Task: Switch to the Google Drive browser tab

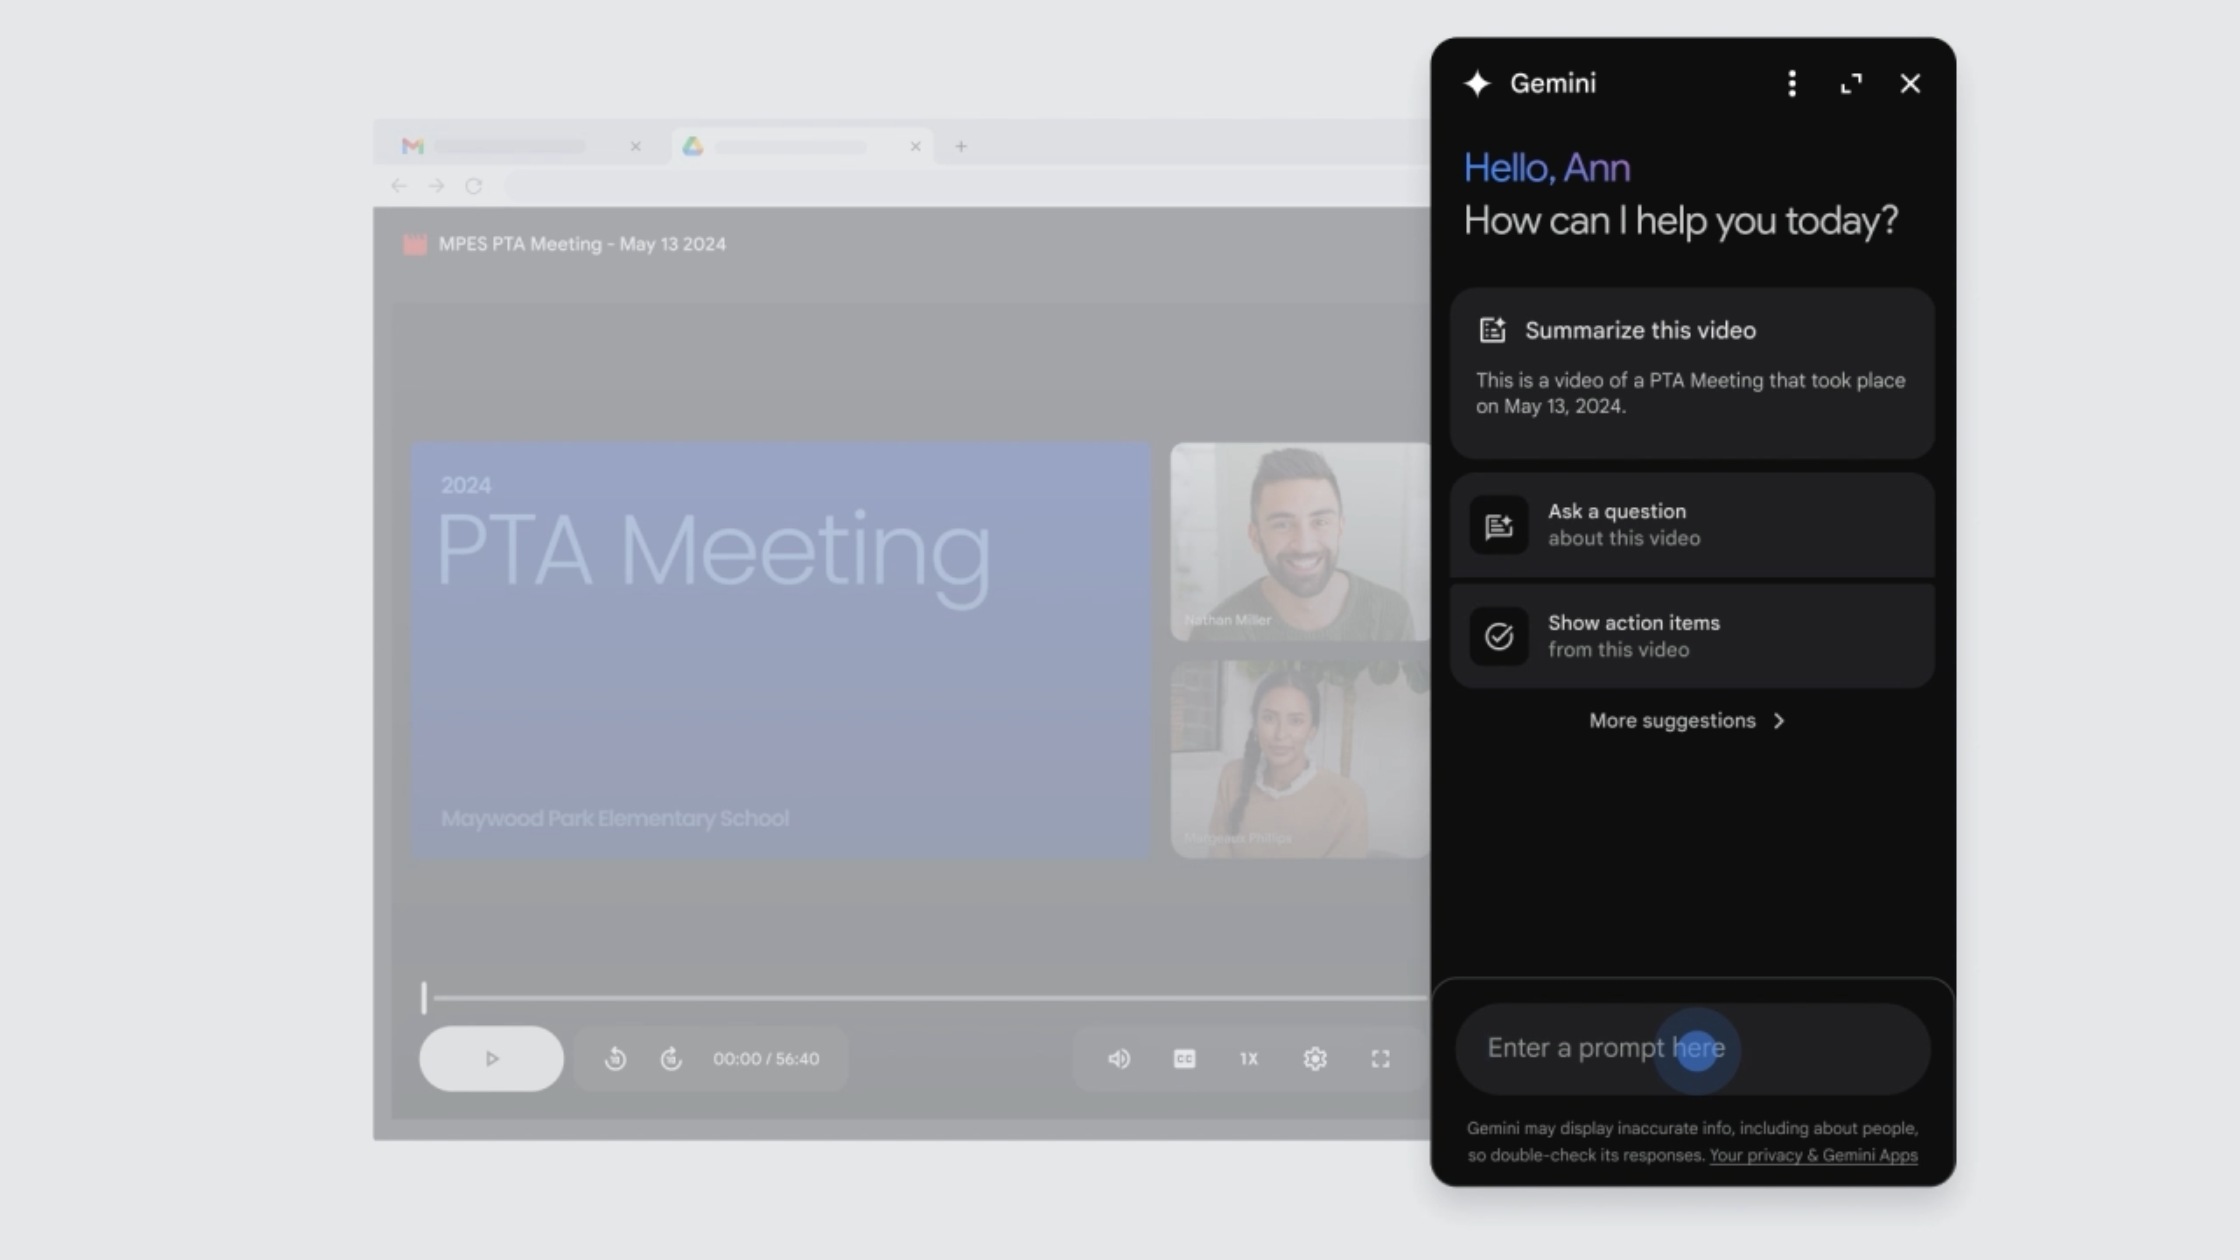Action: pyautogui.click(x=800, y=147)
